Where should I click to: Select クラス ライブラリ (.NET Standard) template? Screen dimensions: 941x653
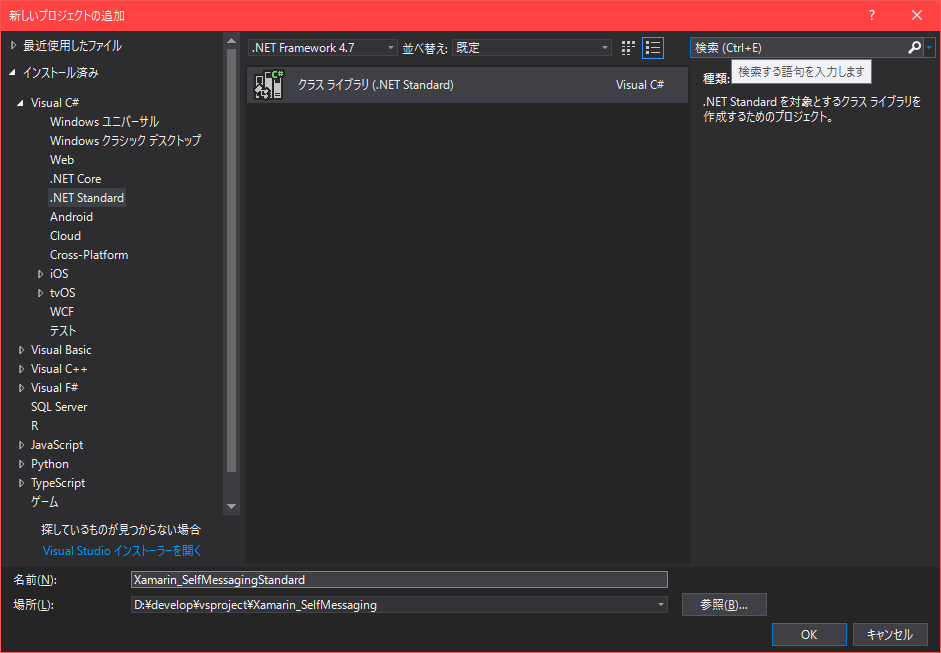point(467,85)
